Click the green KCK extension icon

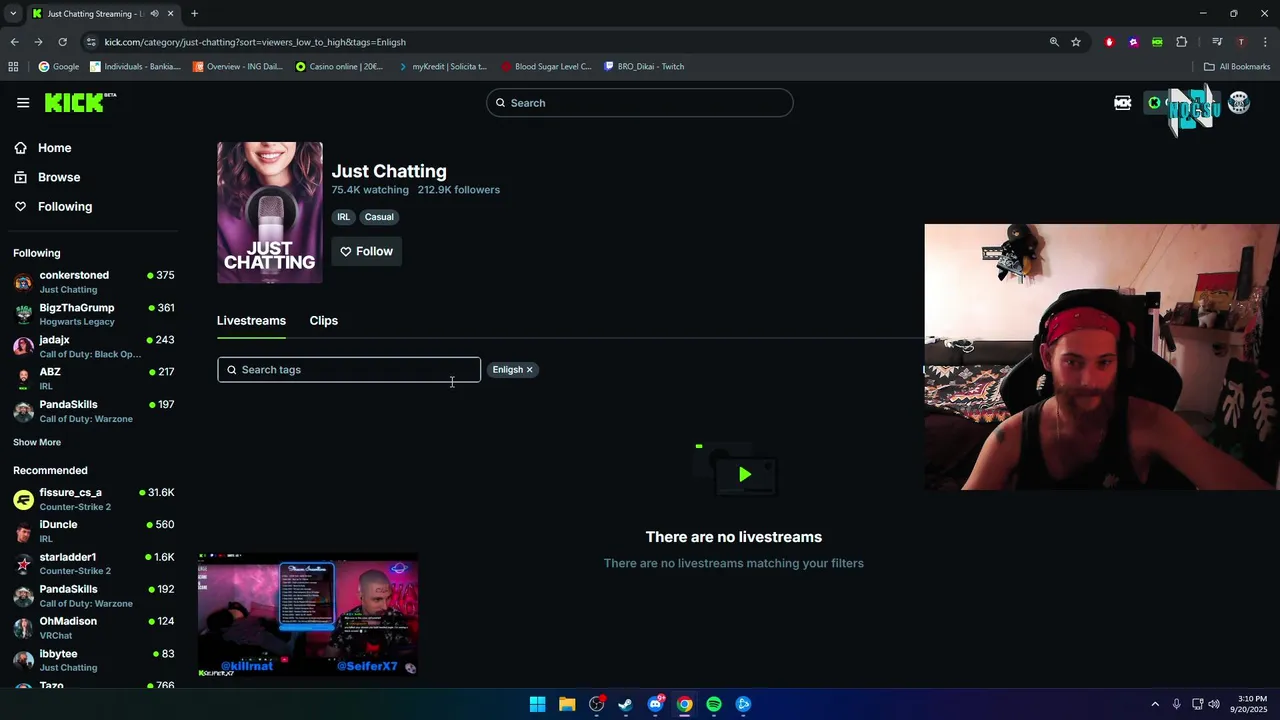tap(1157, 42)
